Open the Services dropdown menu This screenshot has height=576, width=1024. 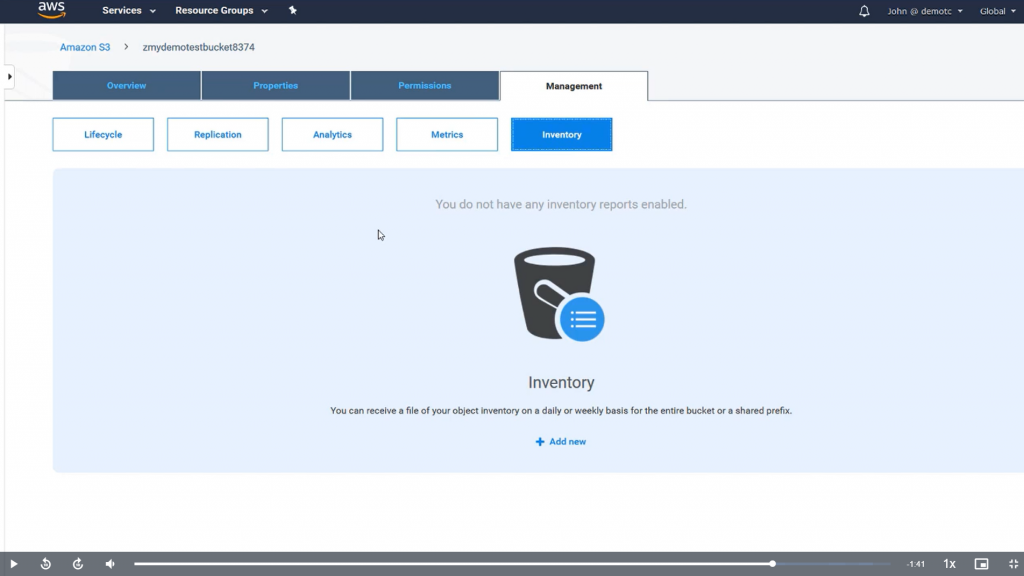pos(129,10)
